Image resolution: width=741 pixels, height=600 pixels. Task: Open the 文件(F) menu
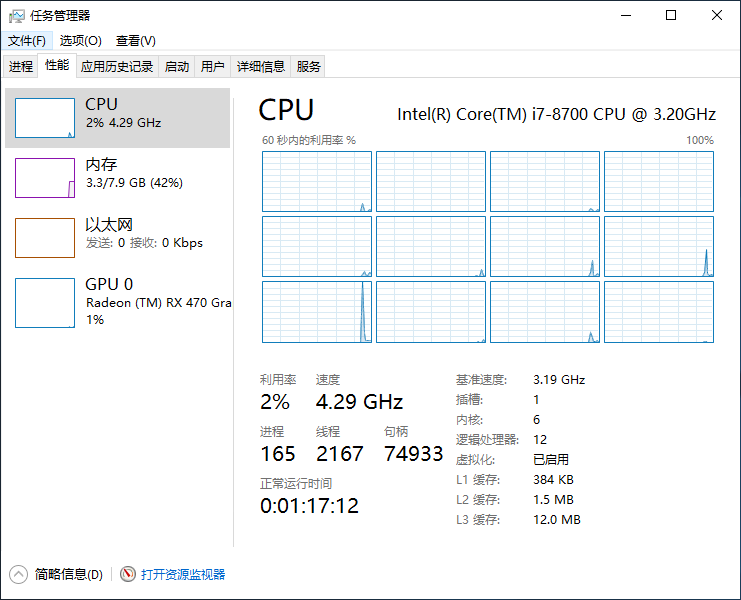27,41
